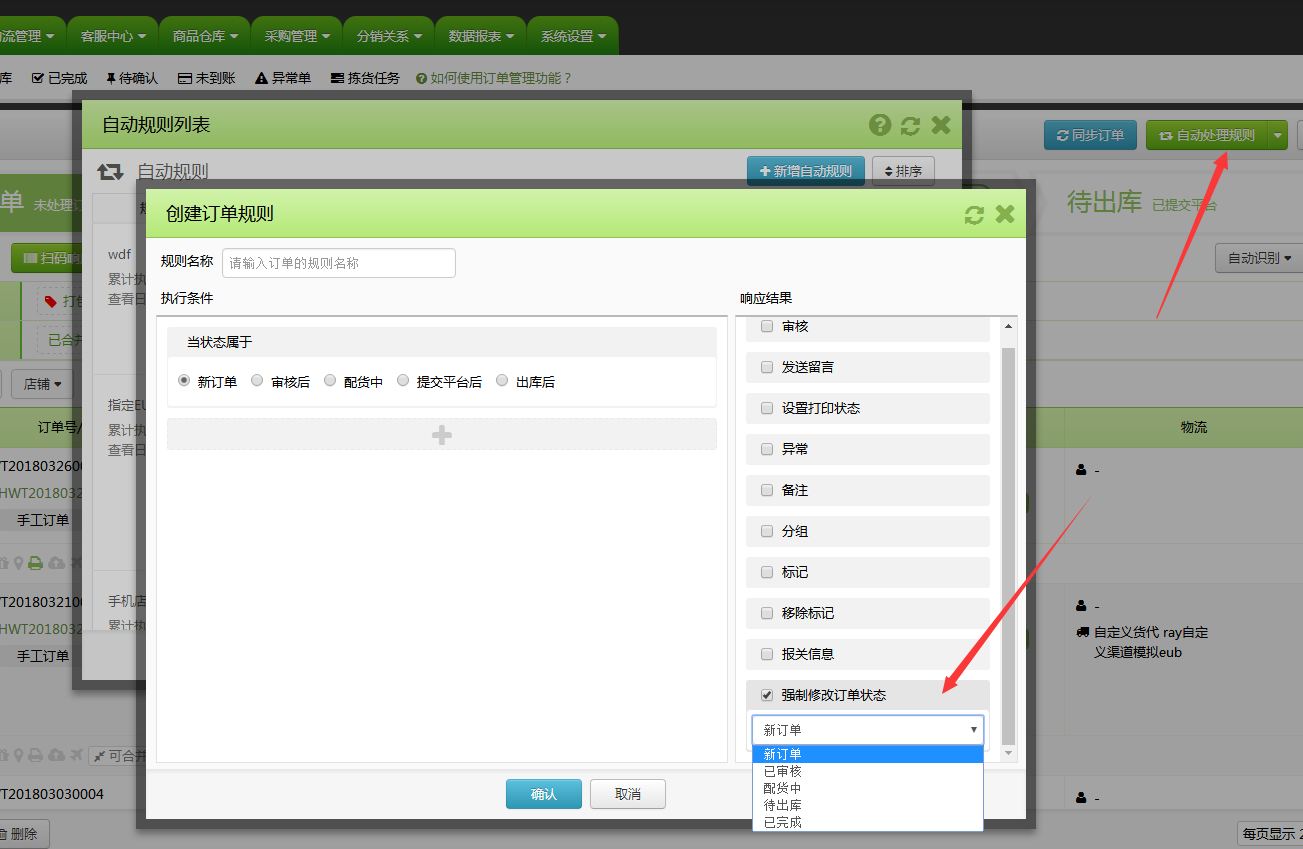Close the 创建订单规则 dialog
Viewport: 1303px width, 849px height.
point(1005,214)
